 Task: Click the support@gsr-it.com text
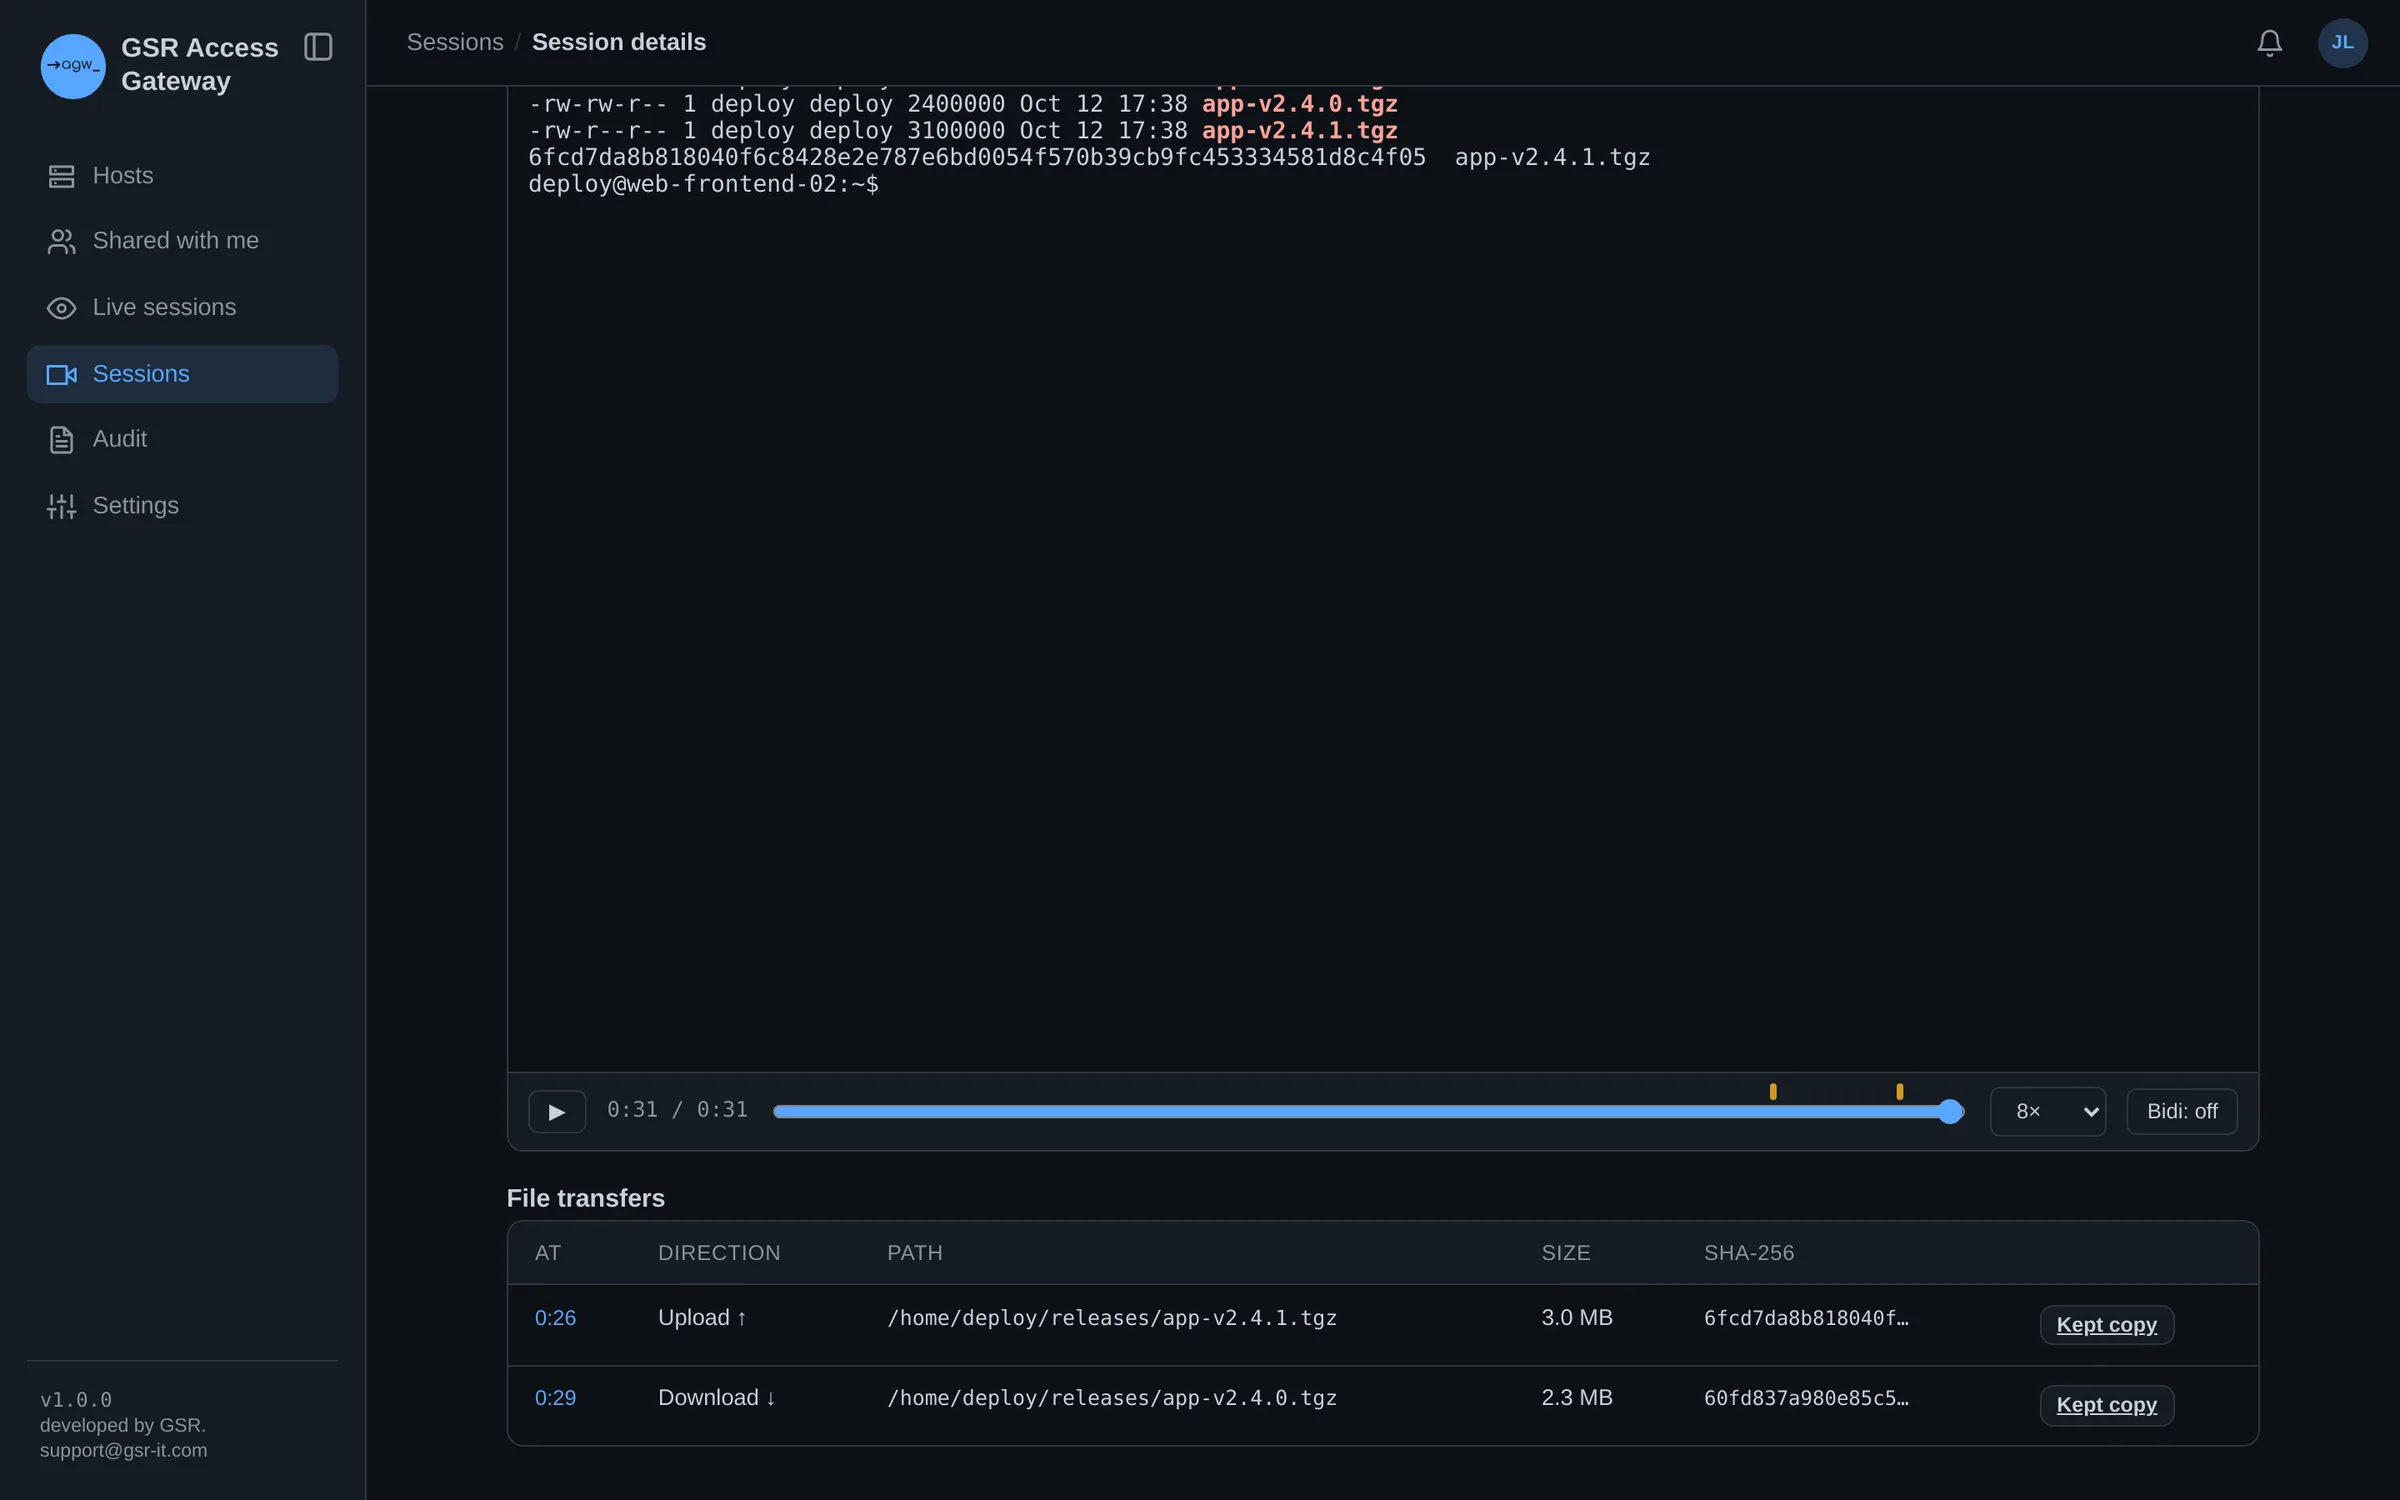click(x=124, y=1450)
